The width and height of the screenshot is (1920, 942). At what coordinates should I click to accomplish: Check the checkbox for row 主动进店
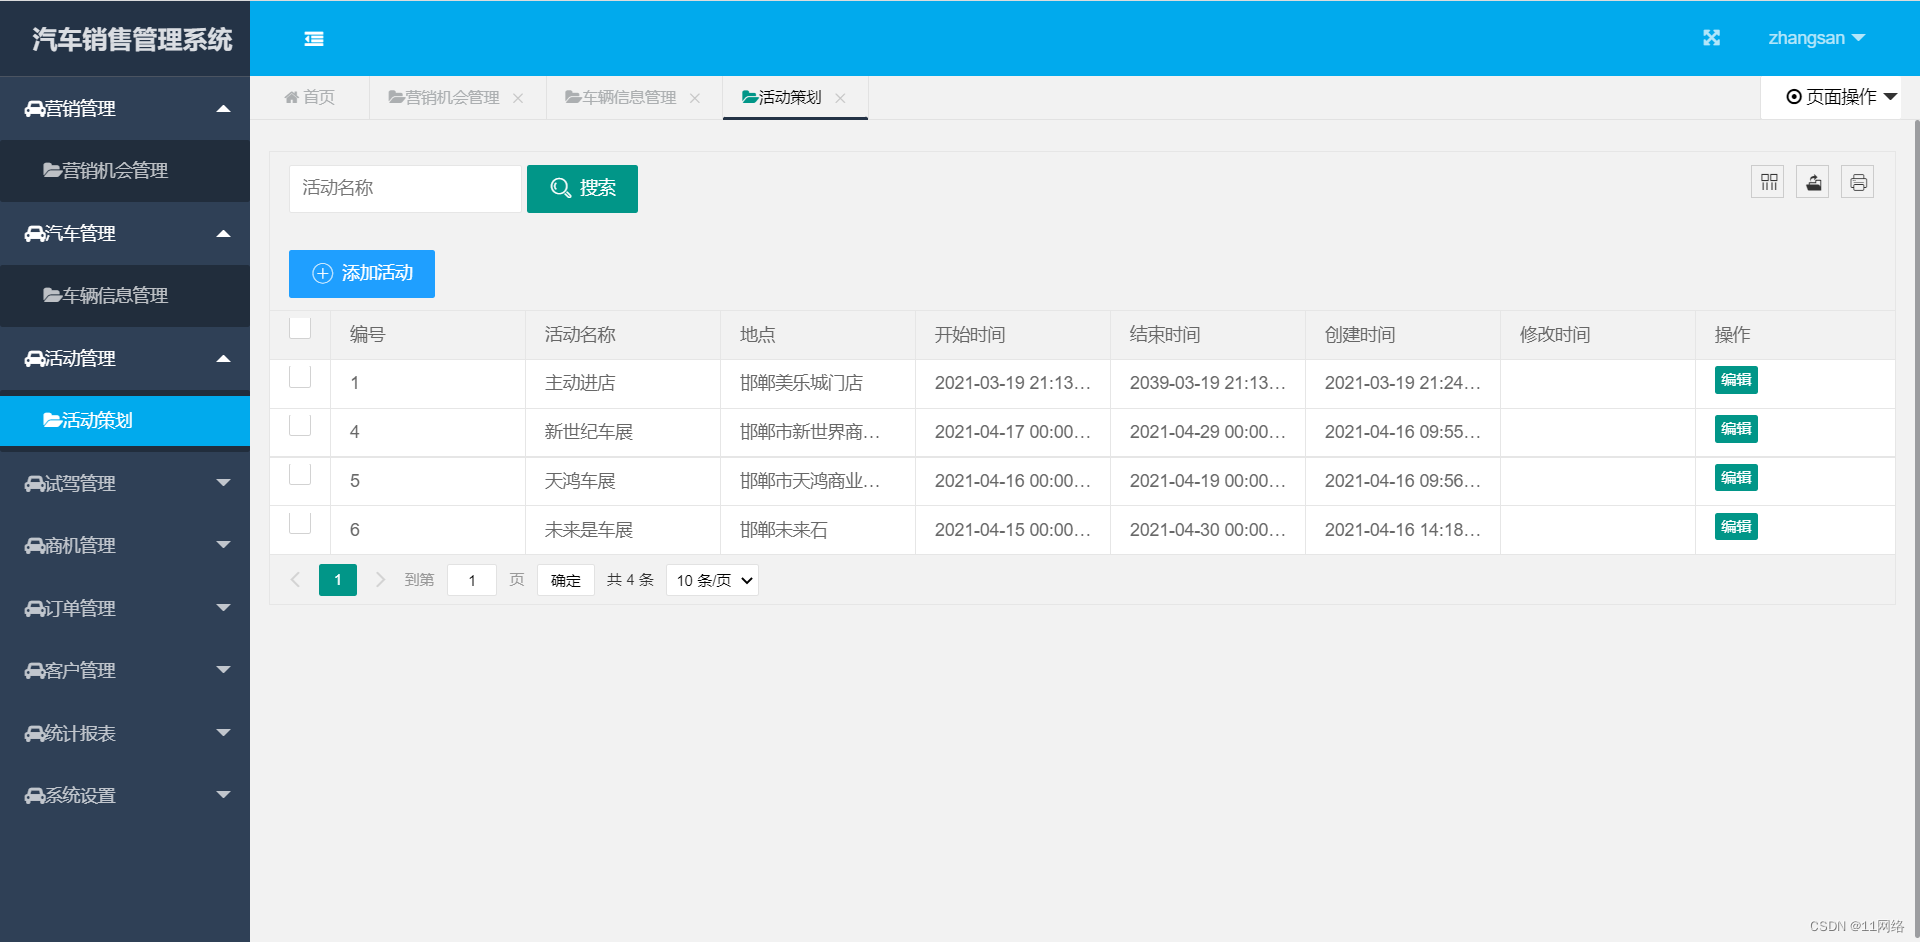tap(300, 376)
